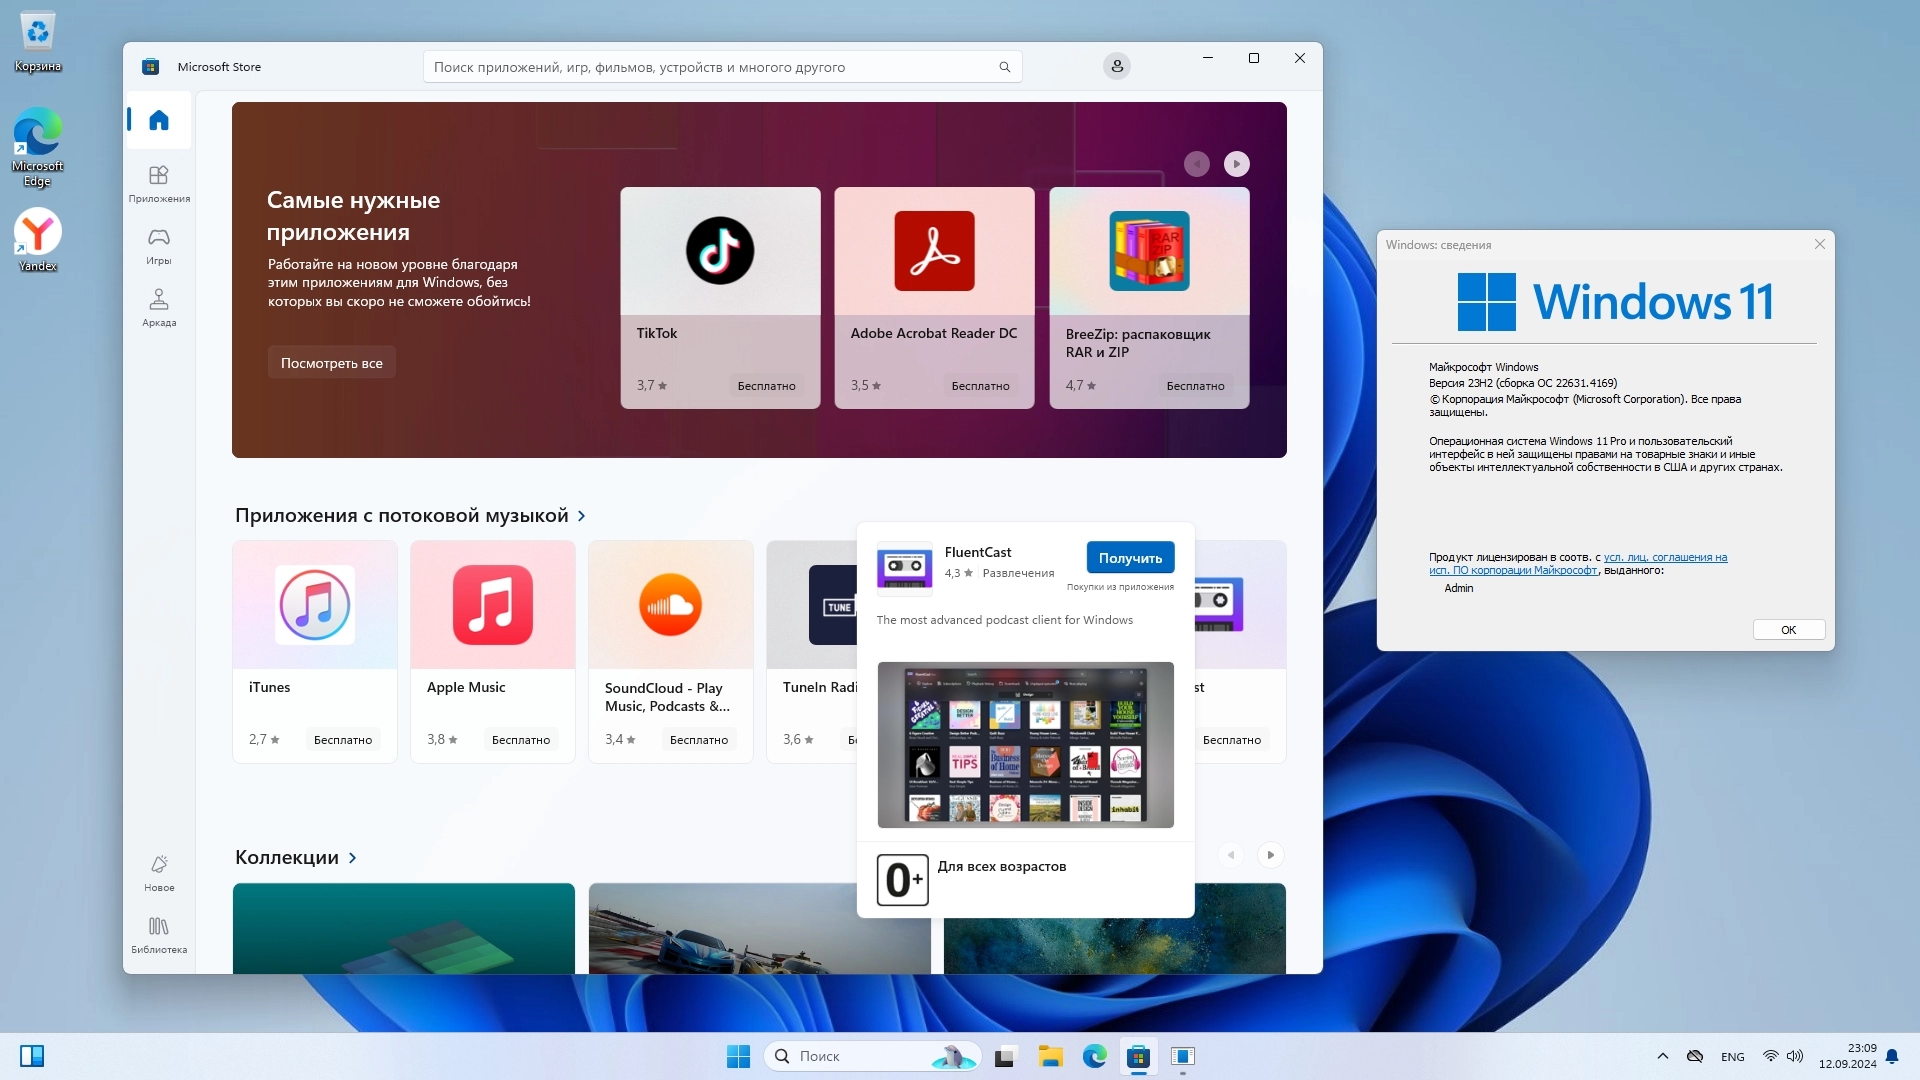Open the Home section in sidebar
1920x1080 pixels.
click(x=159, y=121)
